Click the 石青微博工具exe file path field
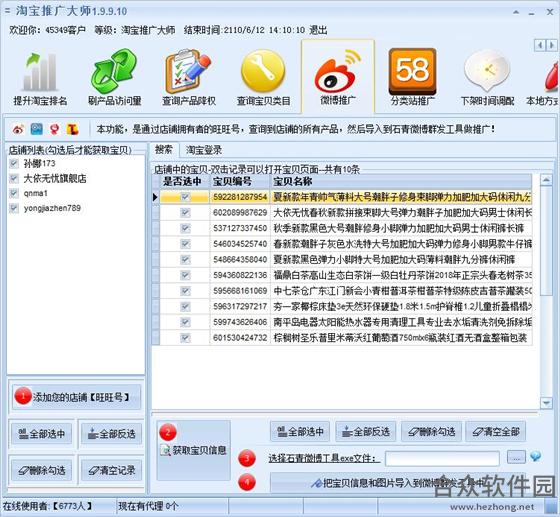The width and height of the screenshot is (560, 517). click(442, 458)
